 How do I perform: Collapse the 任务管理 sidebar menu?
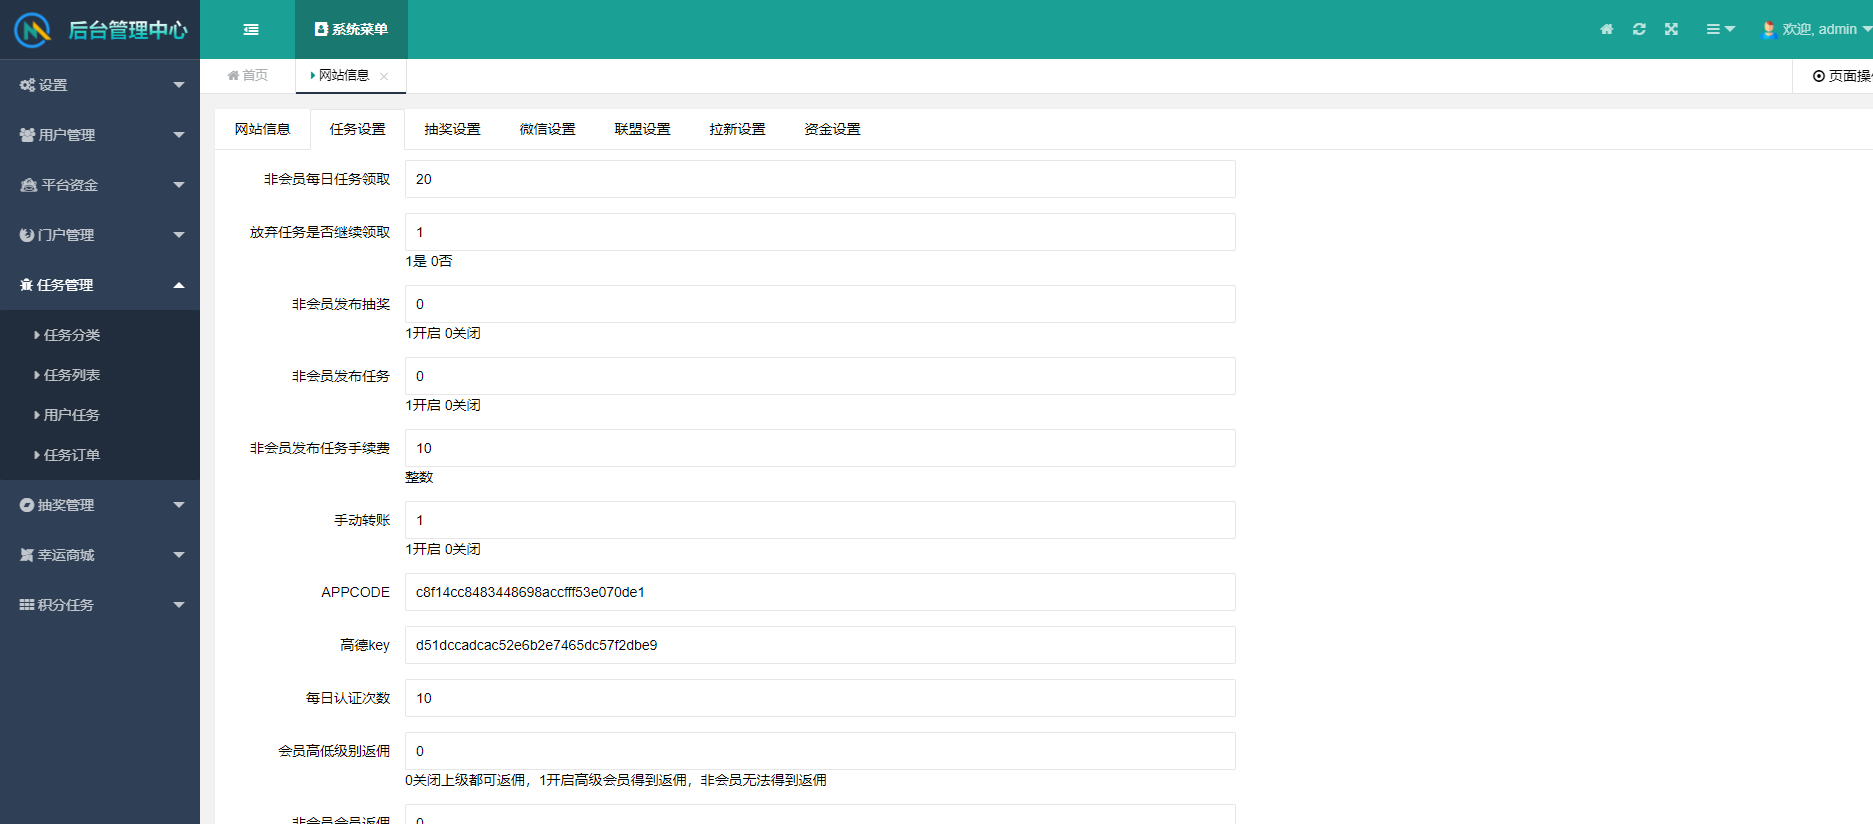(x=100, y=285)
